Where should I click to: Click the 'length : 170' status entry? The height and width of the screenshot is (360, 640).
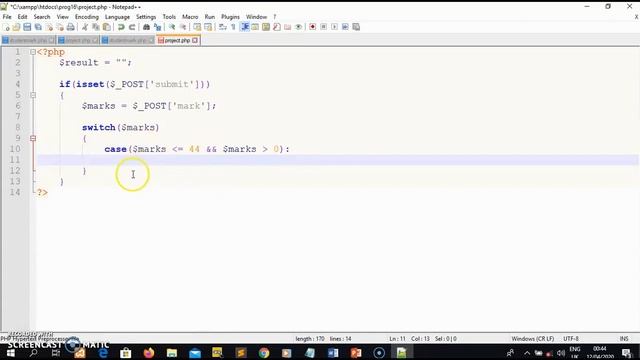310,339
